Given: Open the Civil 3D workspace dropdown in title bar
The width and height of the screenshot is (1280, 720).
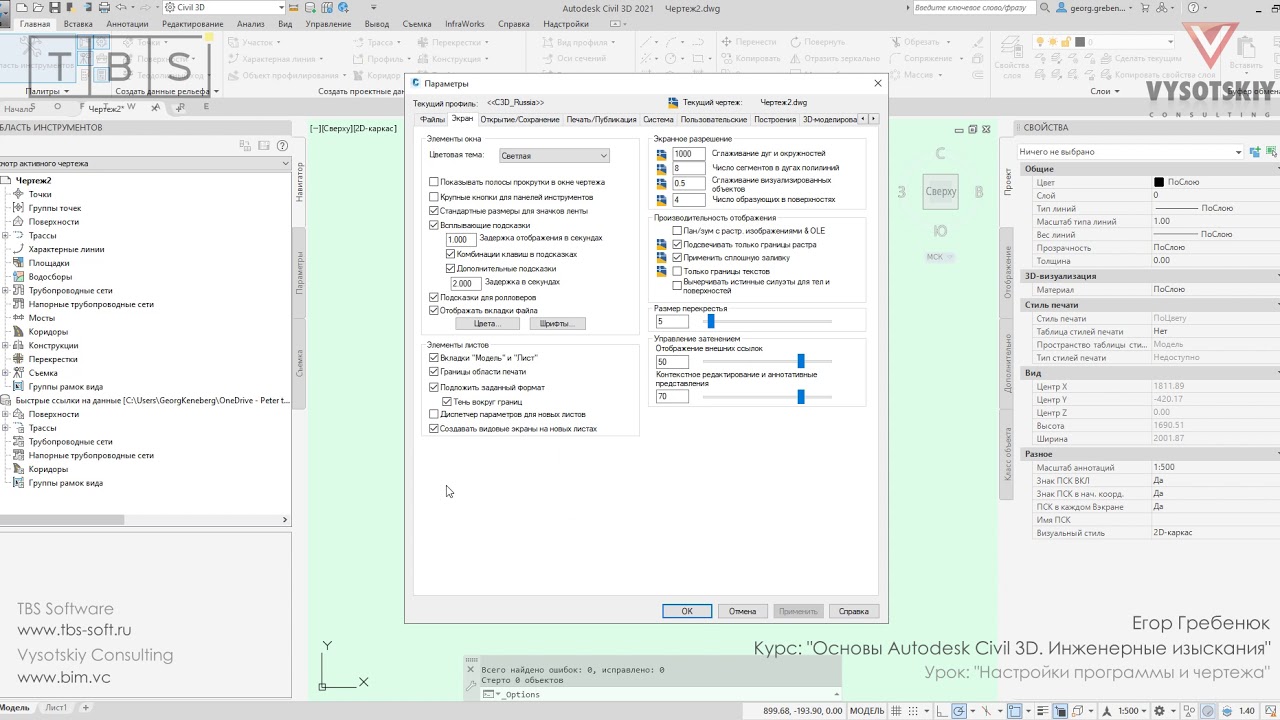Looking at the screenshot, I should point(224,7).
